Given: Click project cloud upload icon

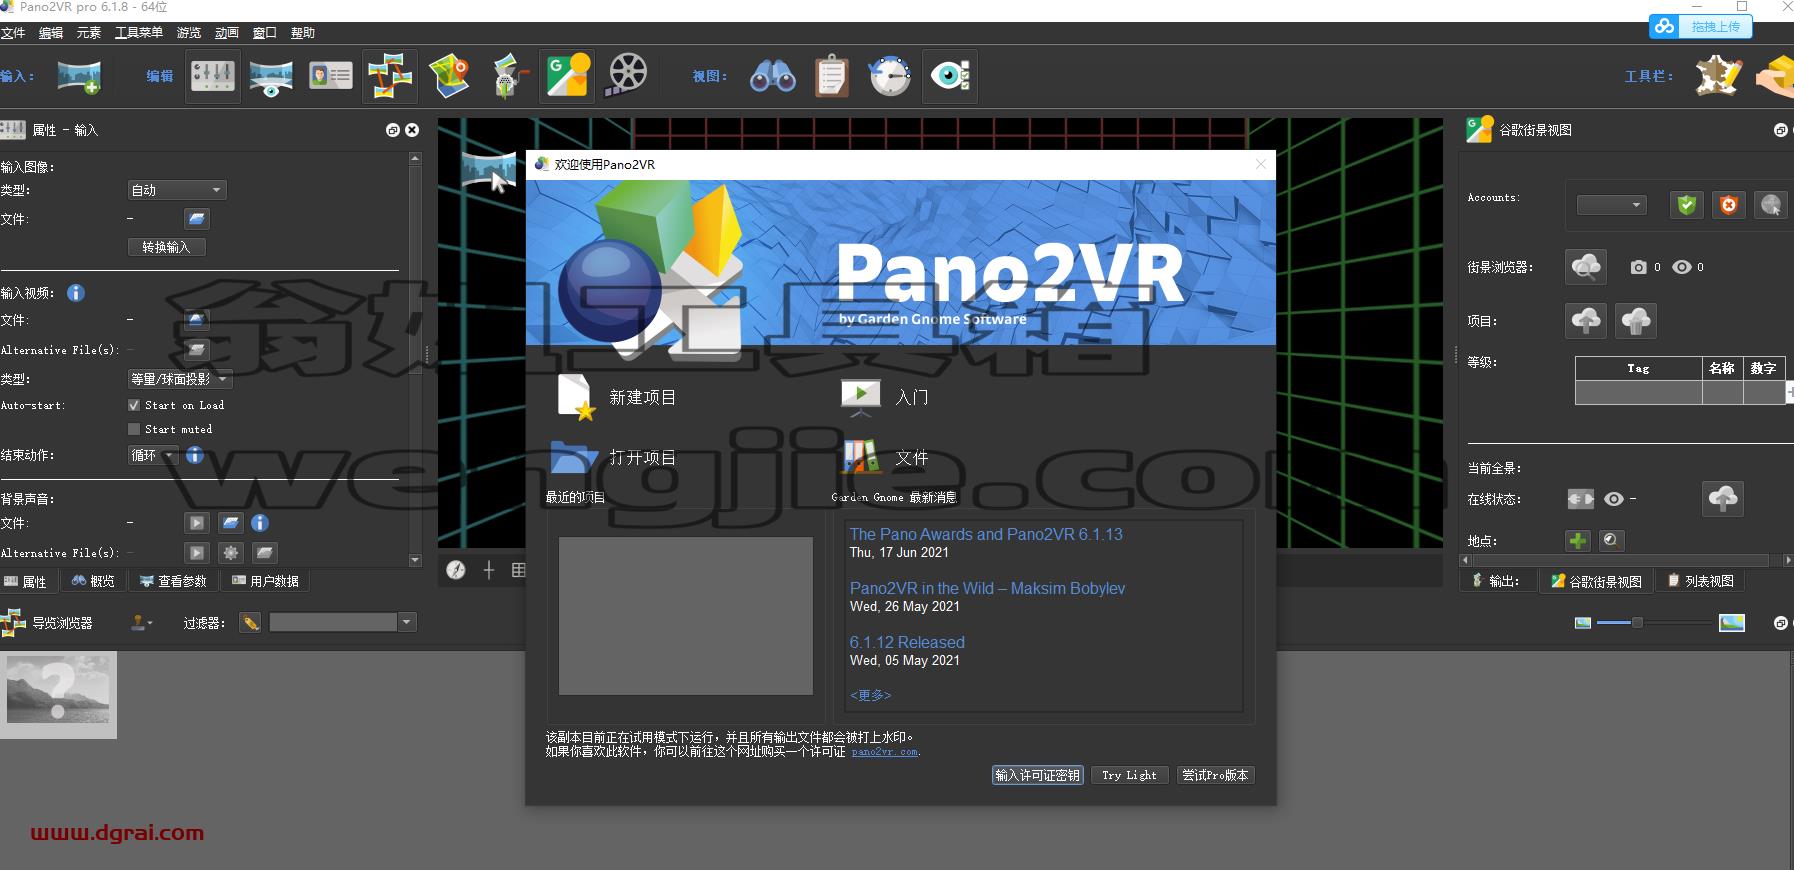Looking at the screenshot, I should tap(1586, 321).
